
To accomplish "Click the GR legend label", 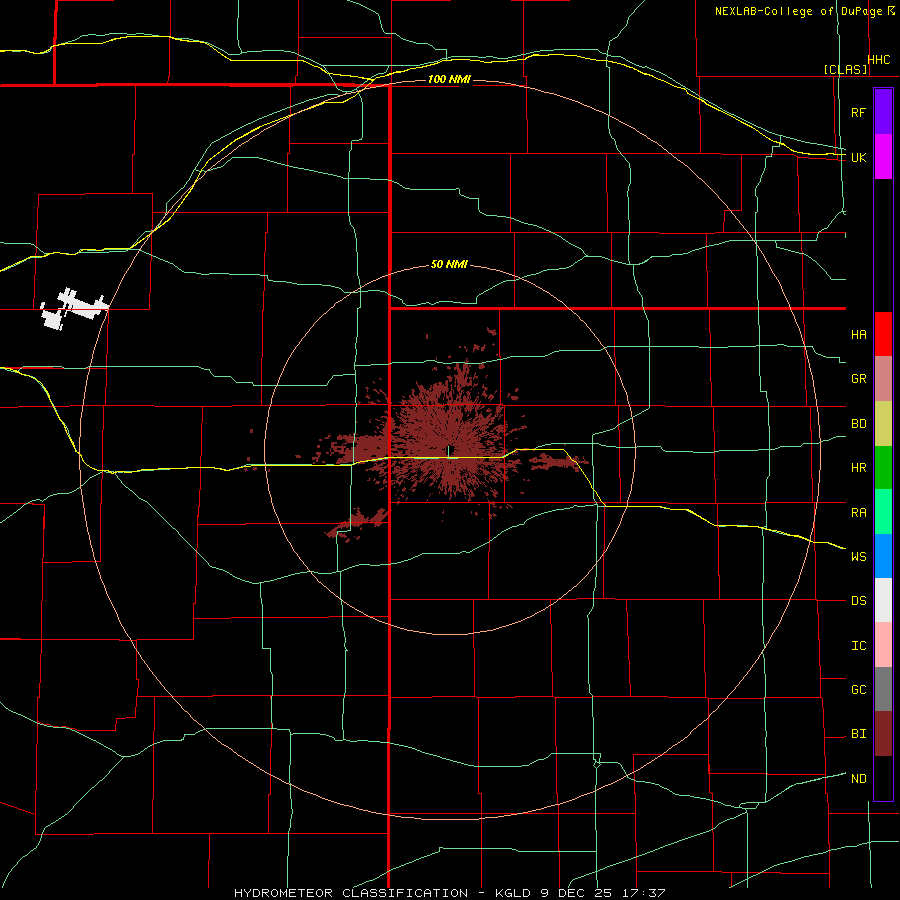I will pyautogui.click(x=858, y=379).
